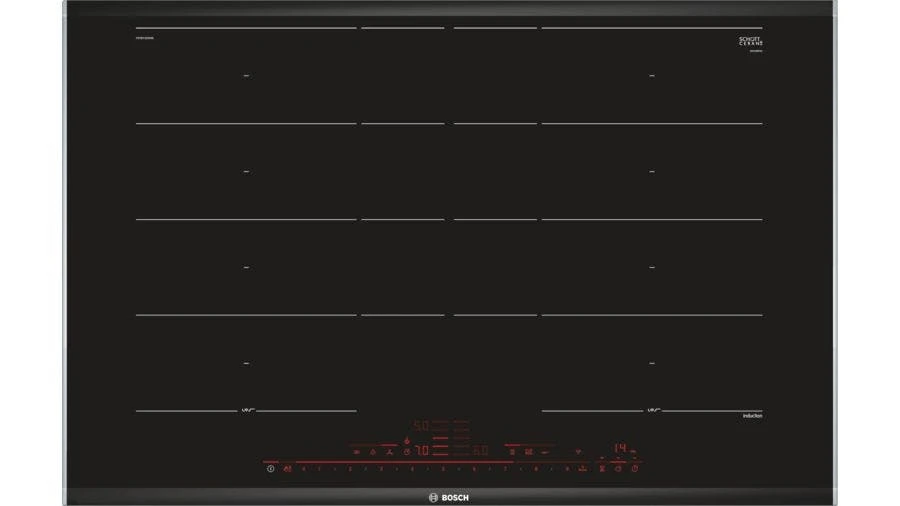900x506 pixels.
Task: Touch the BOSCH logo on front trim
Action: click(x=449, y=497)
